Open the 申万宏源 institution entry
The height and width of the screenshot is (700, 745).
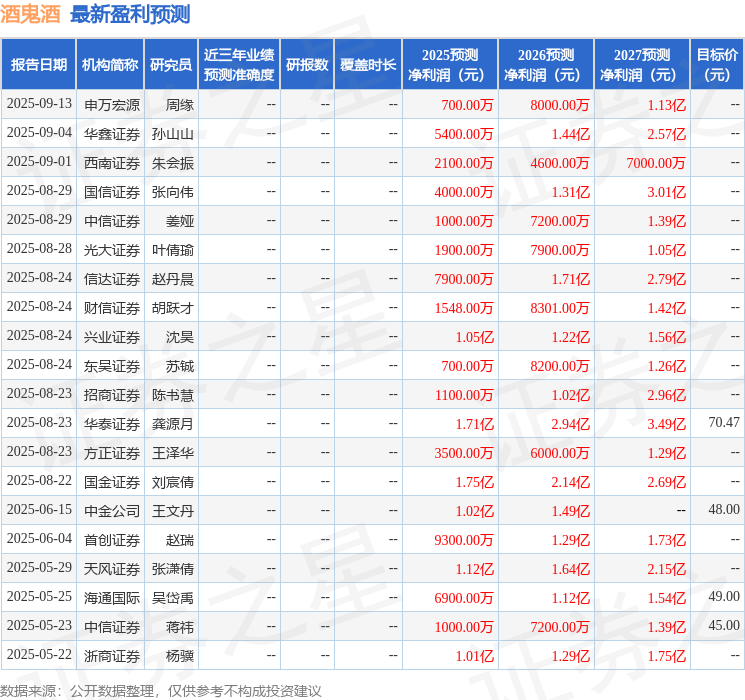tap(112, 104)
